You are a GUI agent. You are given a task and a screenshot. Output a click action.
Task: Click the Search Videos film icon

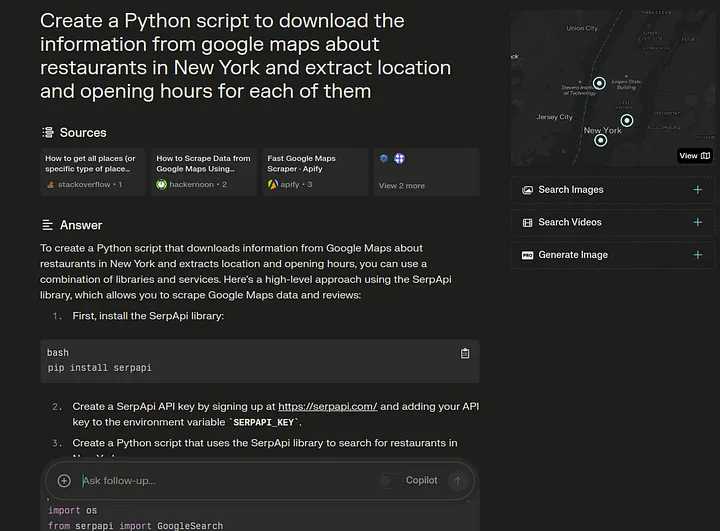coord(528,223)
